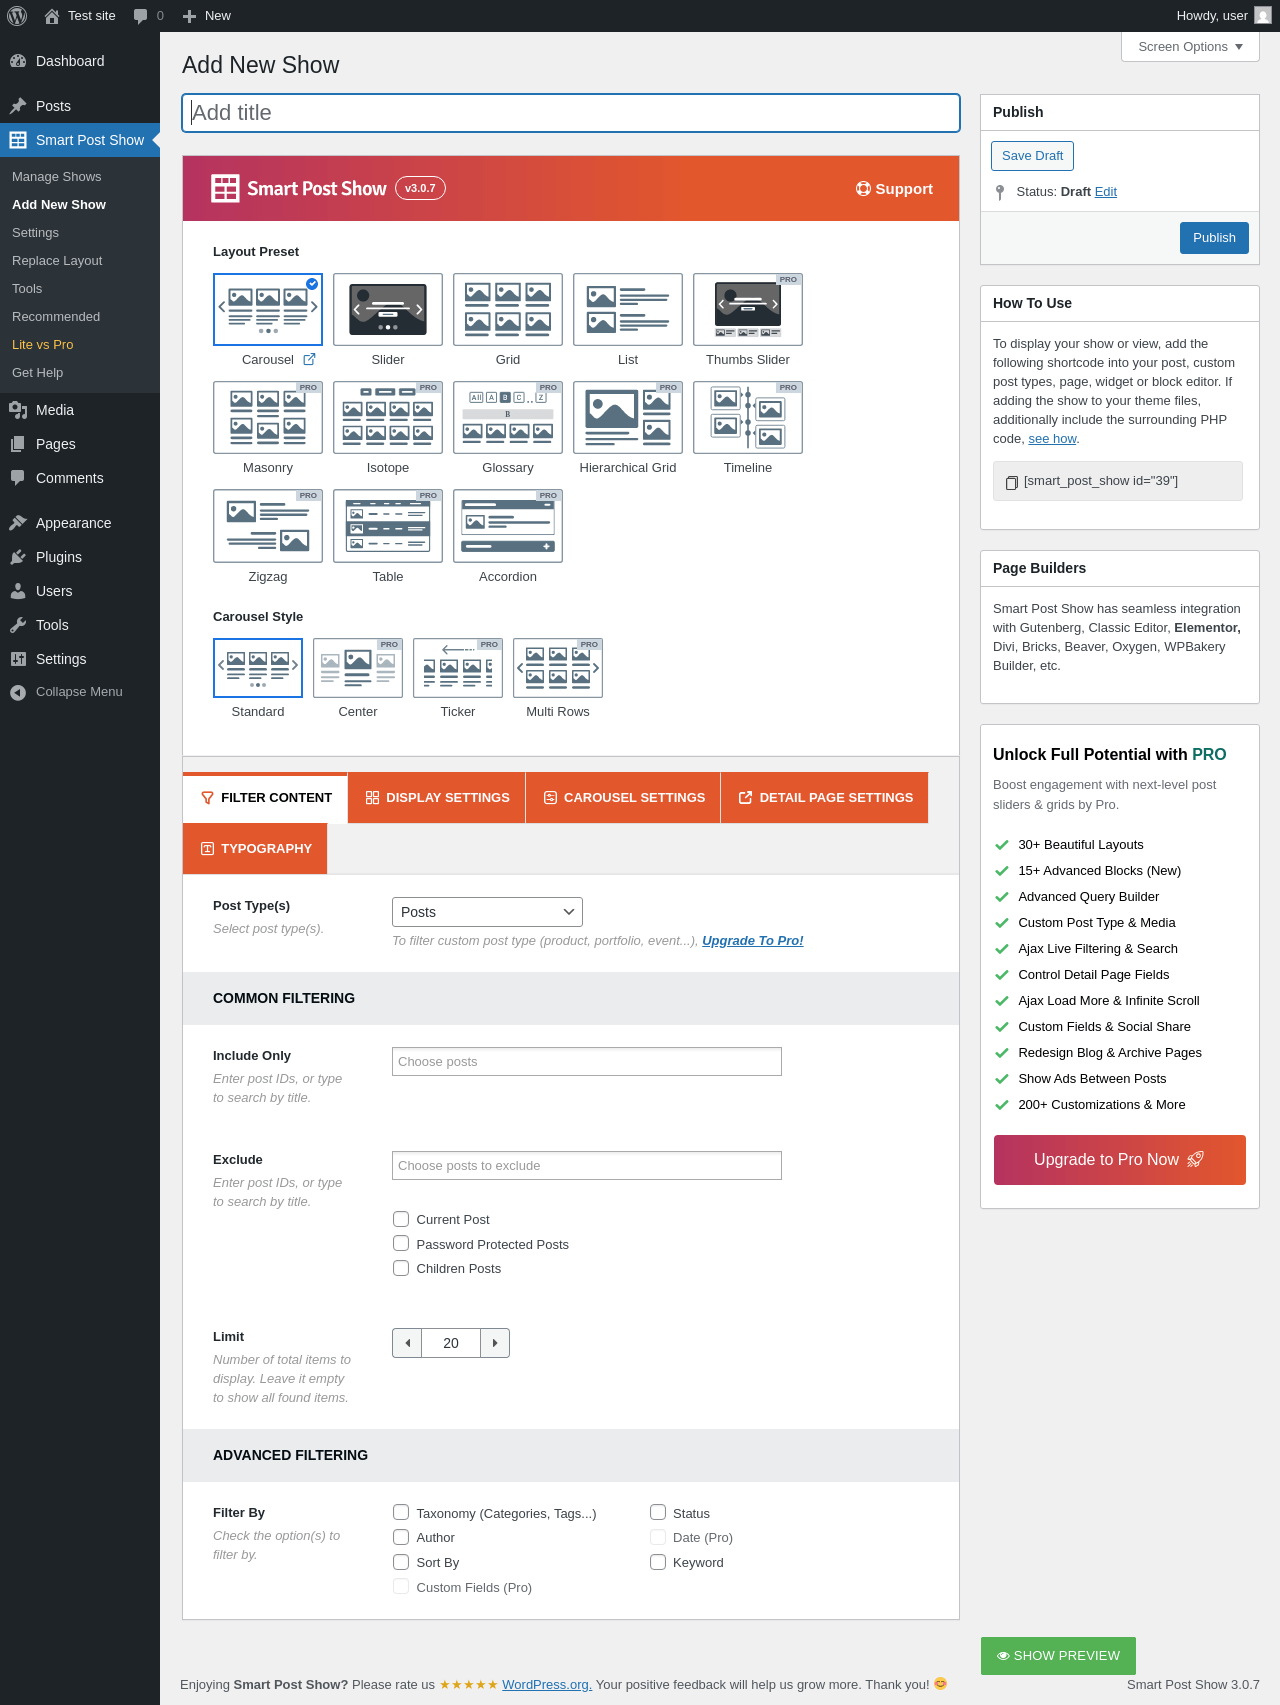Open Appearance menu in sidebar
This screenshot has height=1705, width=1280.
[x=73, y=523]
